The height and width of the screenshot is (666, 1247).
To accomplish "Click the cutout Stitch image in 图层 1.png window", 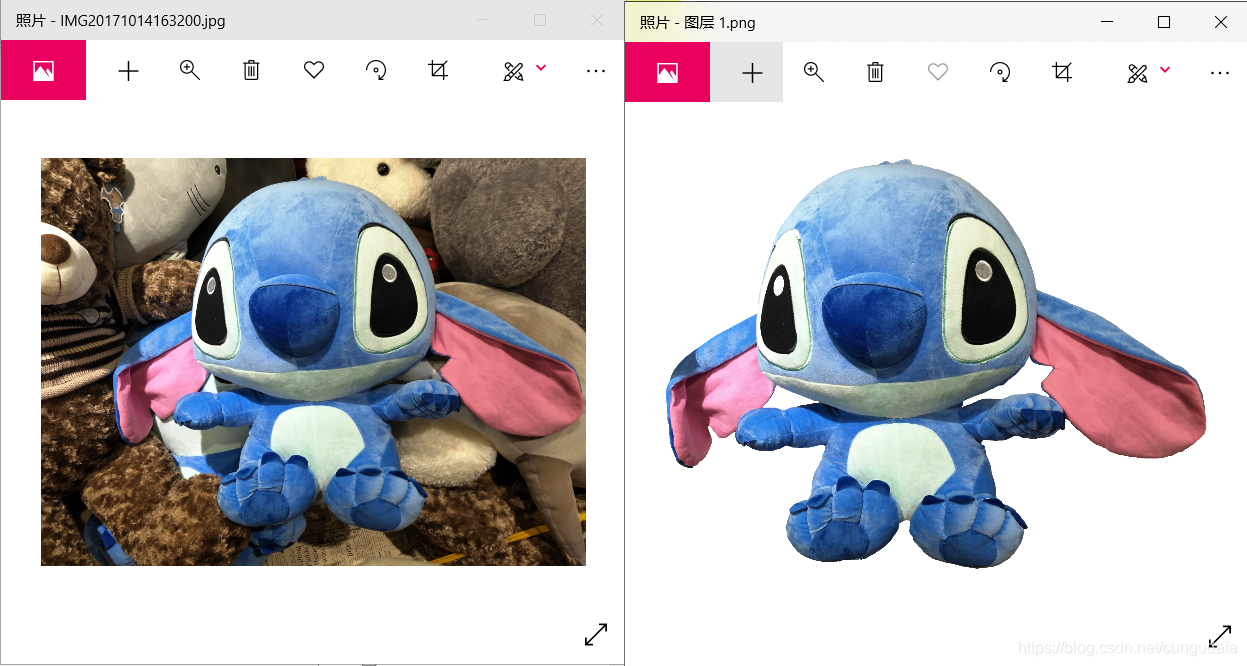I will [936, 363].
